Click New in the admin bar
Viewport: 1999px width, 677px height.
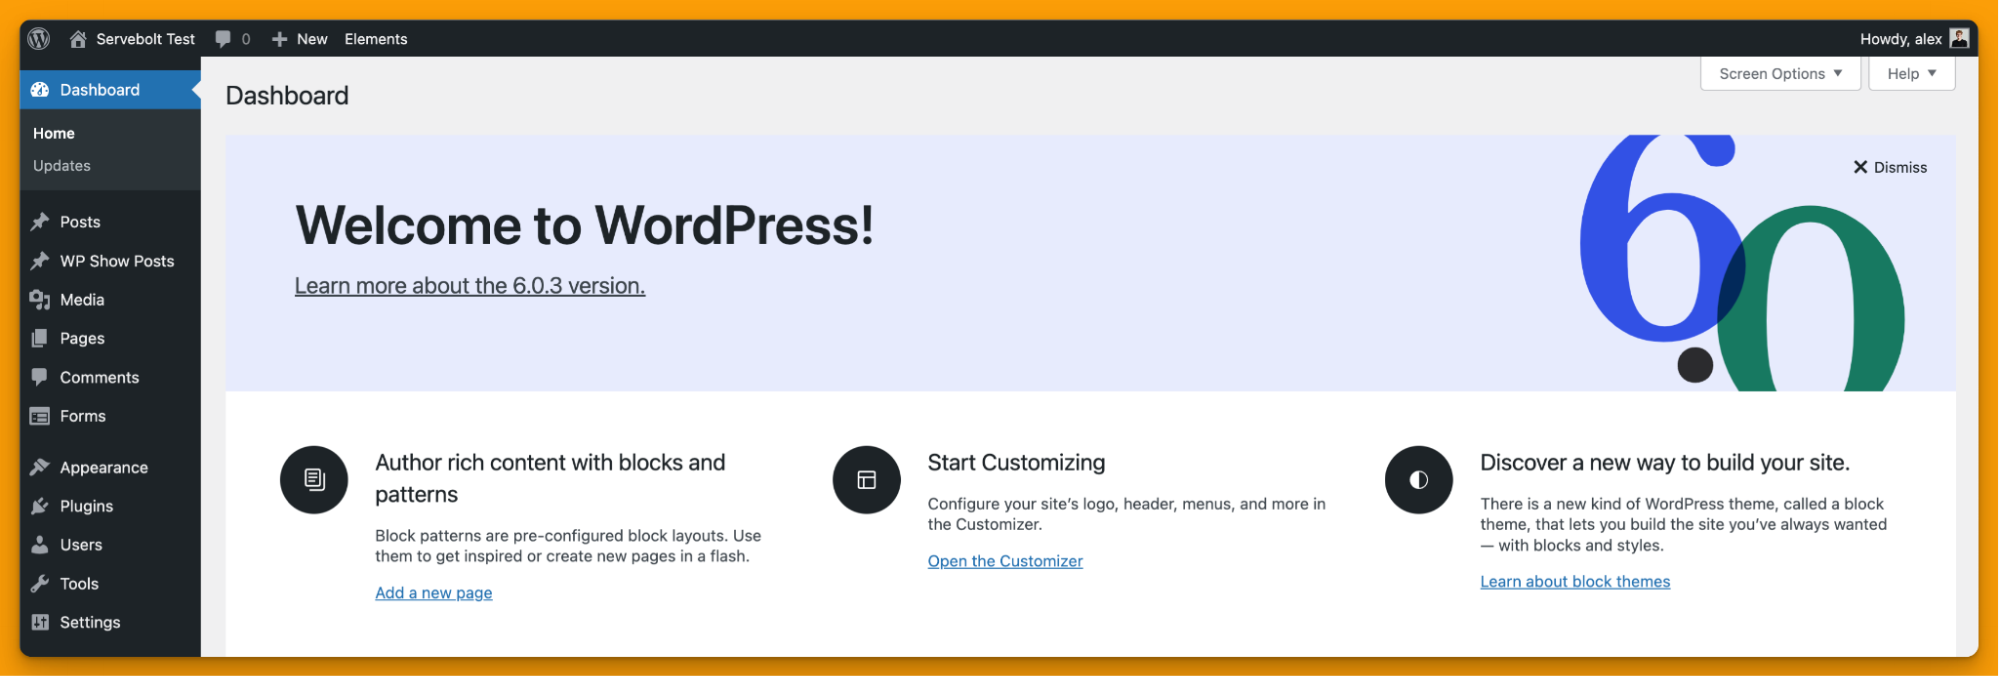(312, 39)
